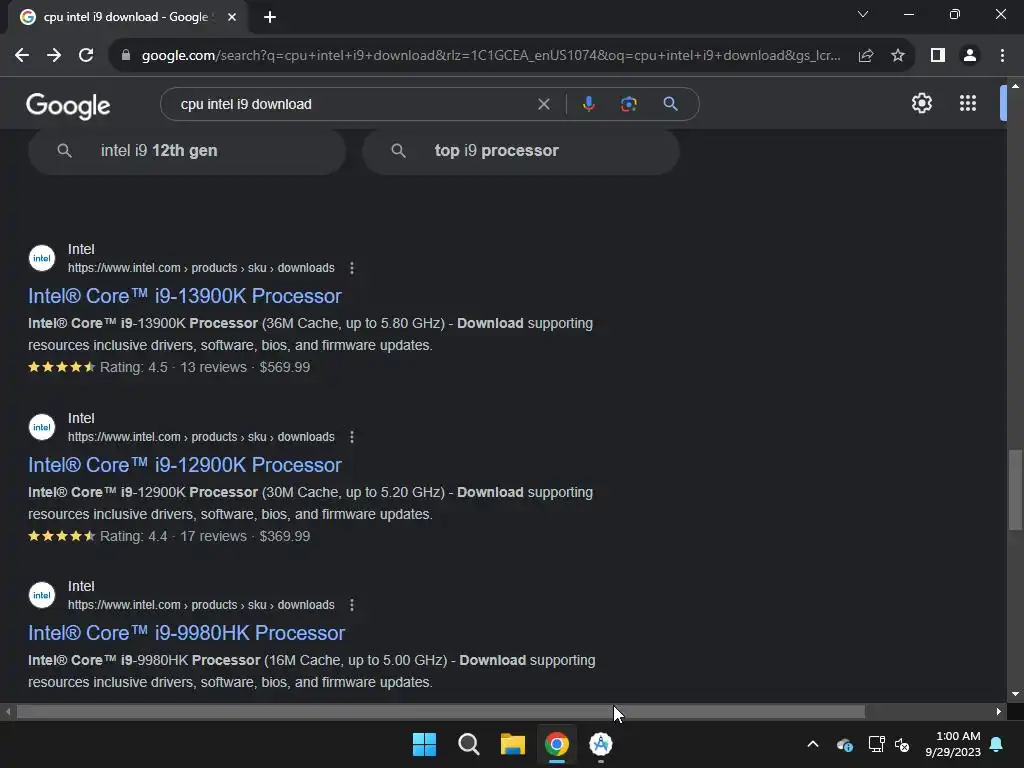This screenshot has height=768, width=1024.
Task: Click the URL breadcrumb of i9-12900K result
Action: (201, 437)
